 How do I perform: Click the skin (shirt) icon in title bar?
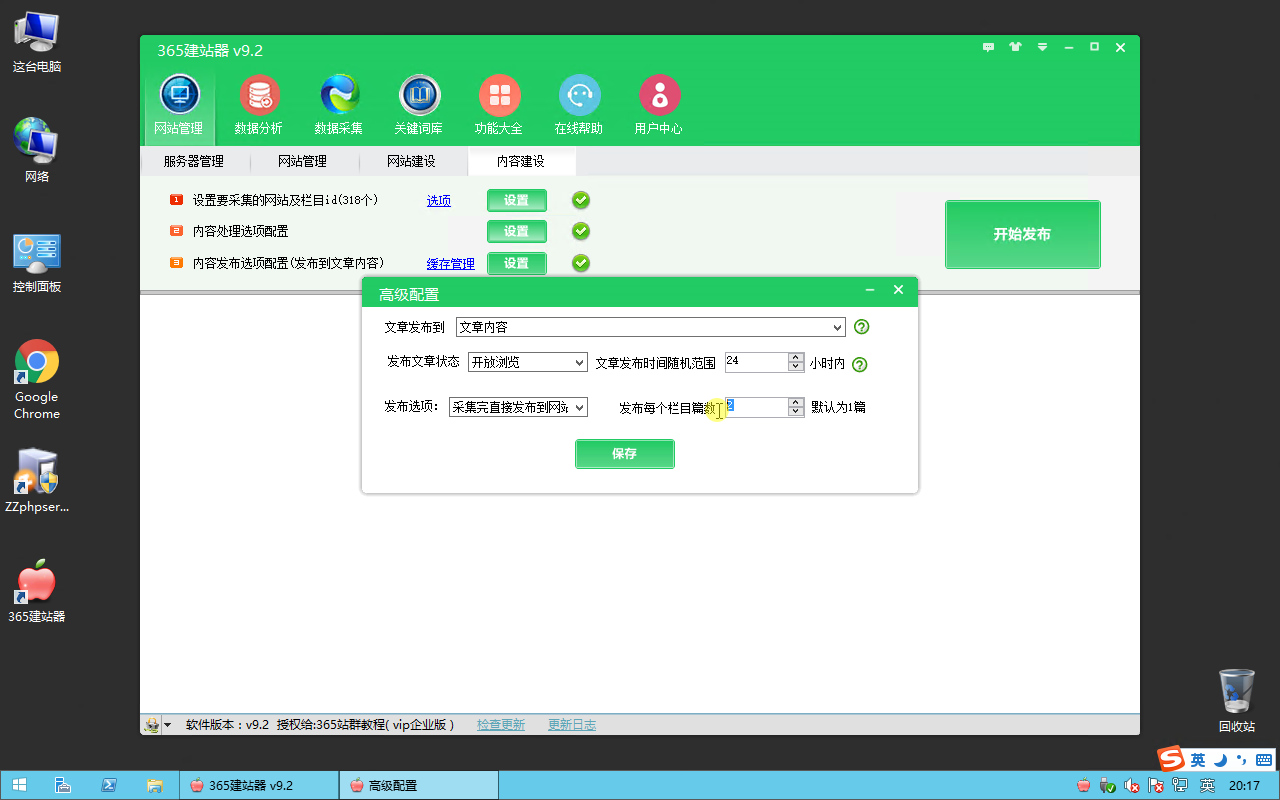pos(1016,47)
